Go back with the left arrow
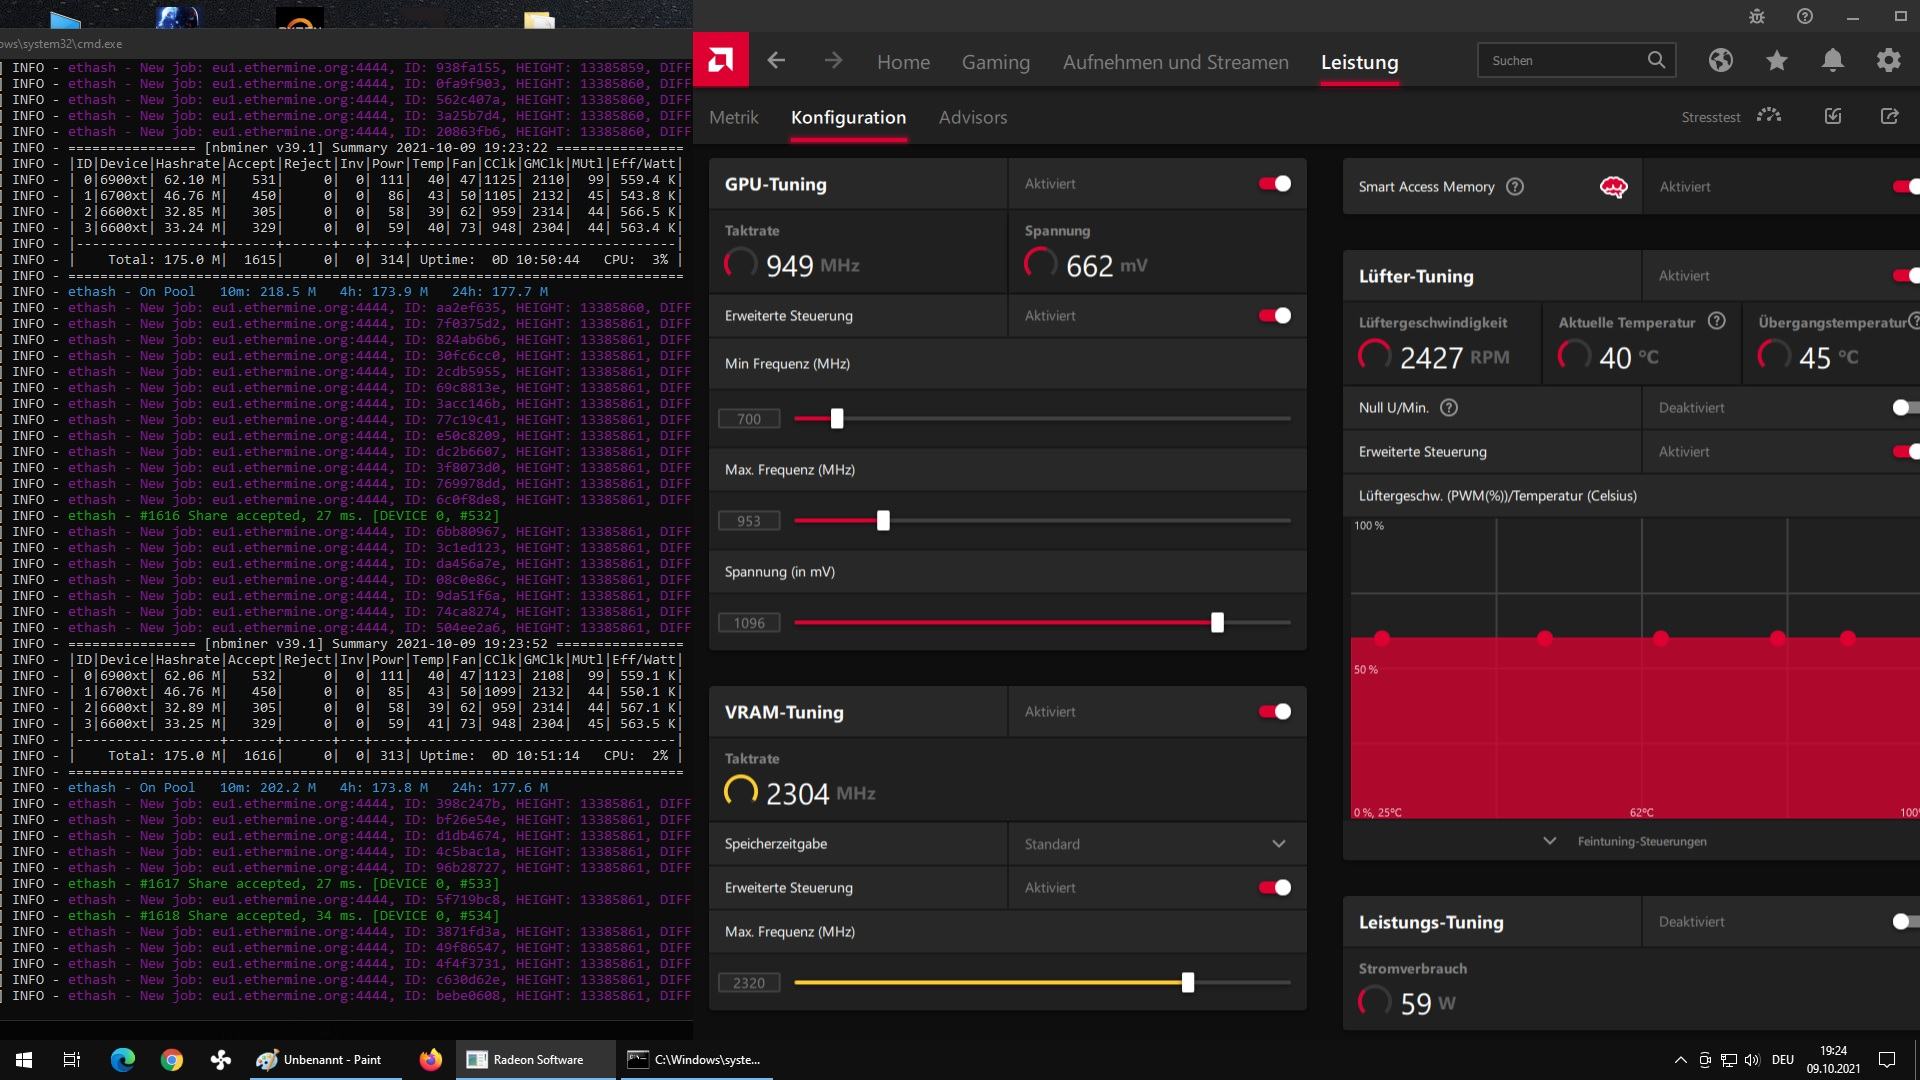 (x=776, y=61)
